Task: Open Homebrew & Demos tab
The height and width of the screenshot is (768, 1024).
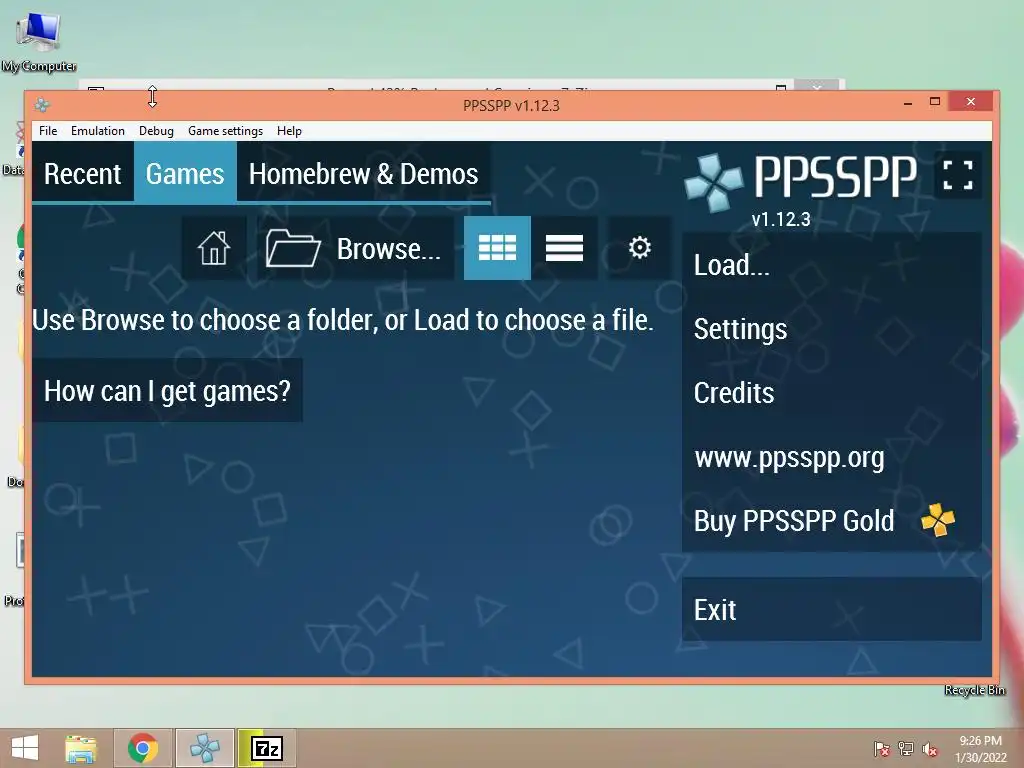Action: click(x=363, y=174)
